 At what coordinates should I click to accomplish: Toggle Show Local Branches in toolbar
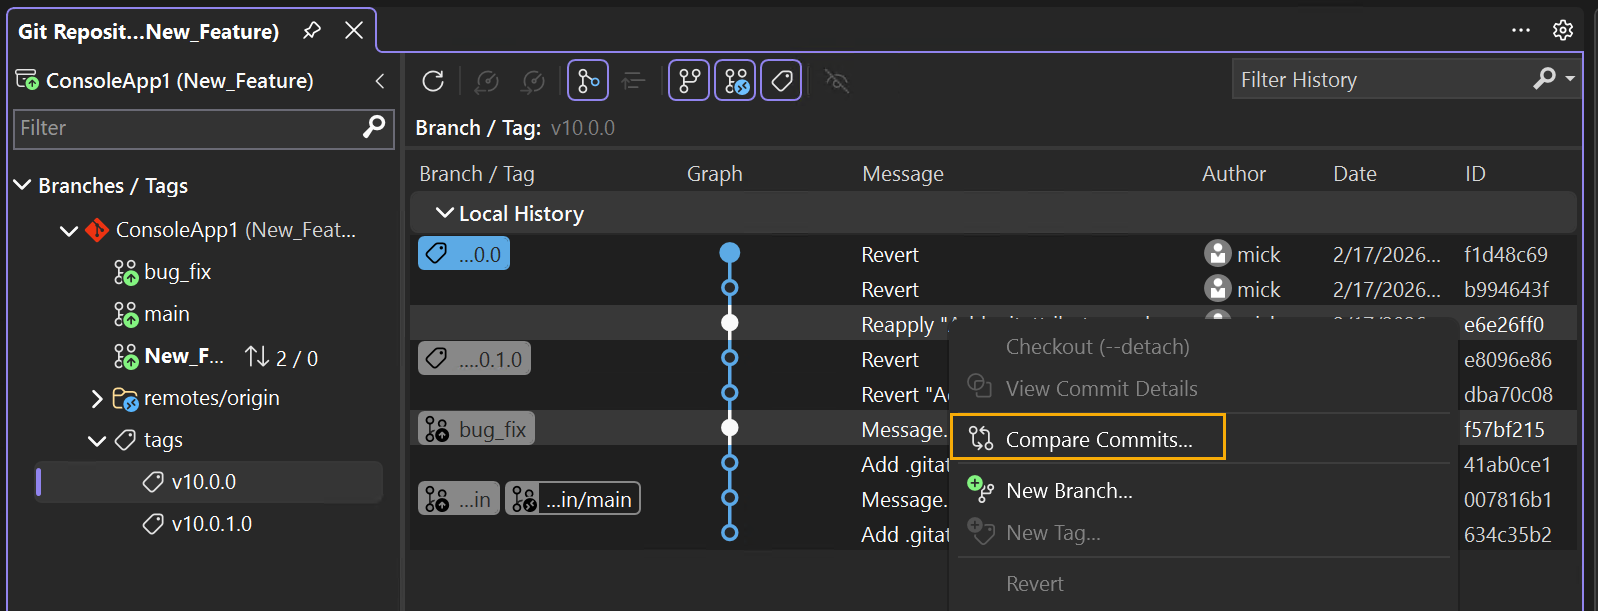point(689,81)
